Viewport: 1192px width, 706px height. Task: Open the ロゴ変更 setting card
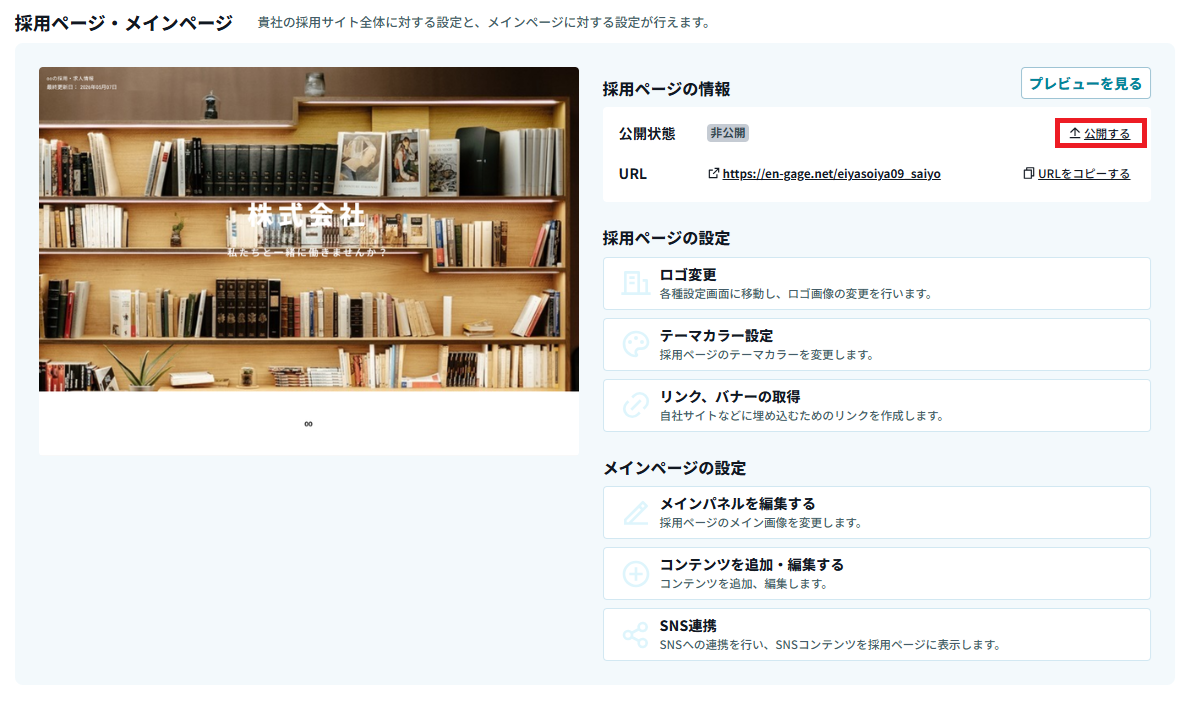point(877,283)
